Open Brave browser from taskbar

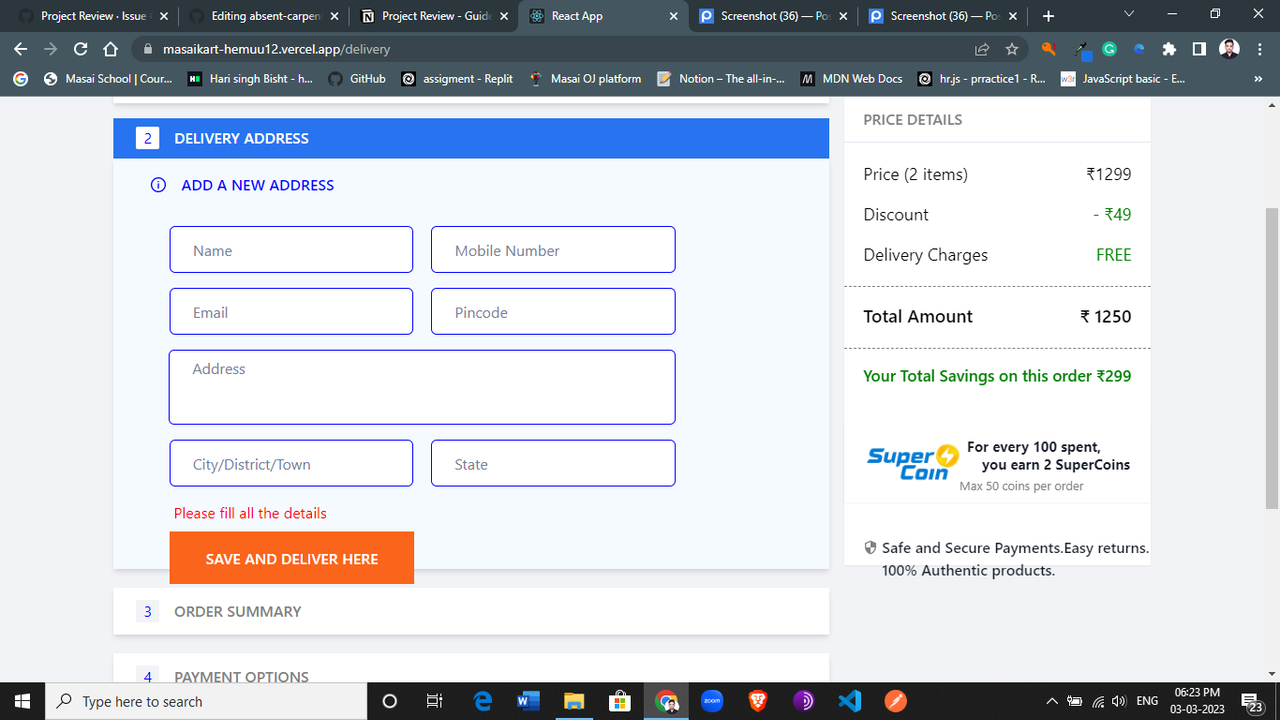(x=758, y=701)
